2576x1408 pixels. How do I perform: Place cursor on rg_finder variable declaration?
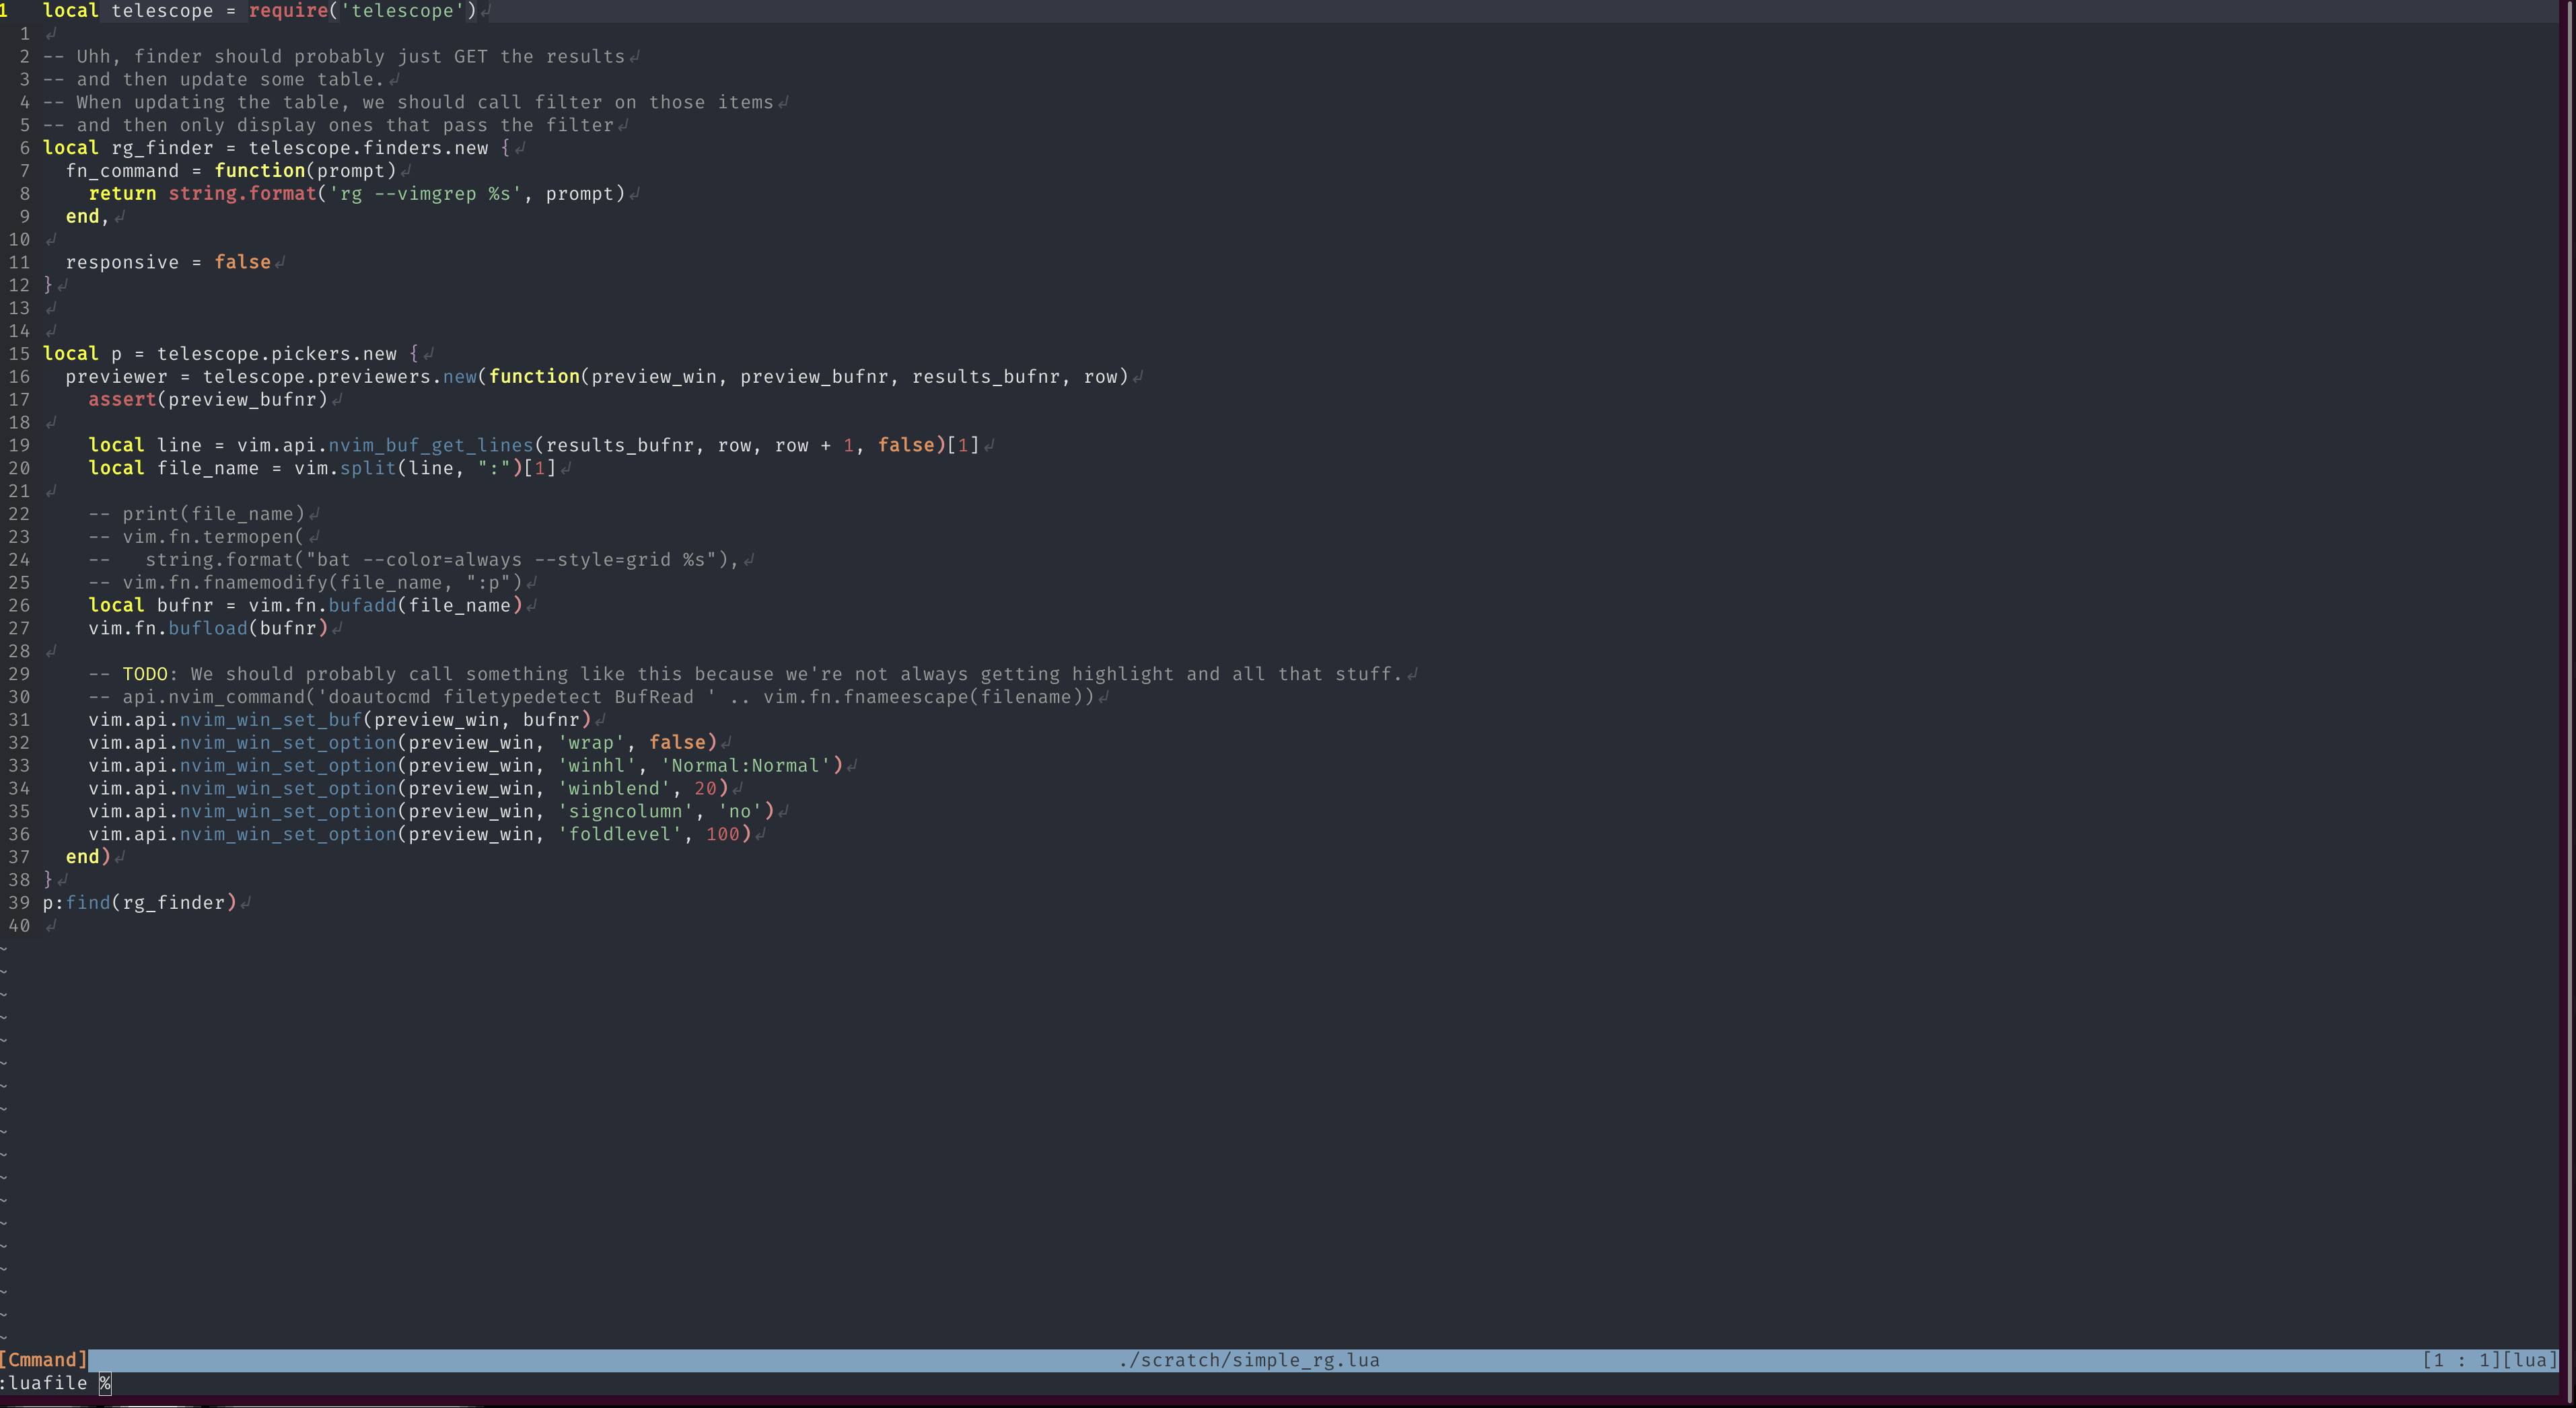click(x=161, y=148)
